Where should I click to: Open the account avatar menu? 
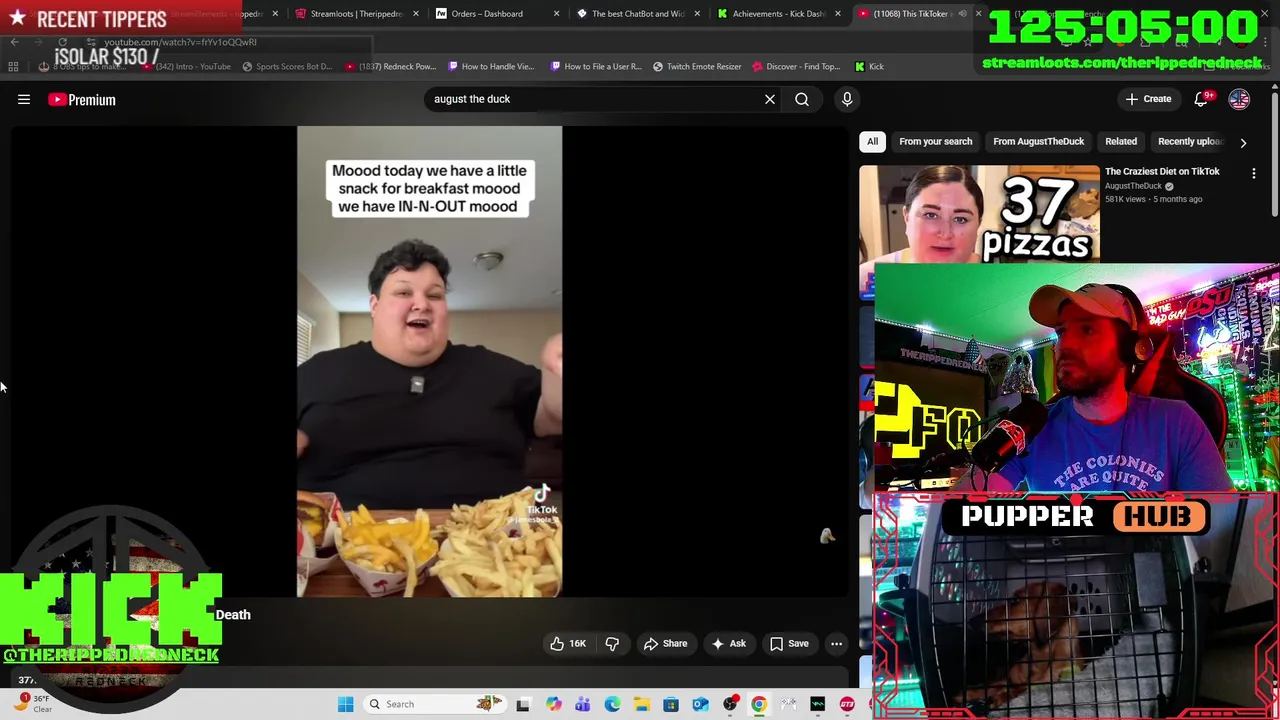1239,99
